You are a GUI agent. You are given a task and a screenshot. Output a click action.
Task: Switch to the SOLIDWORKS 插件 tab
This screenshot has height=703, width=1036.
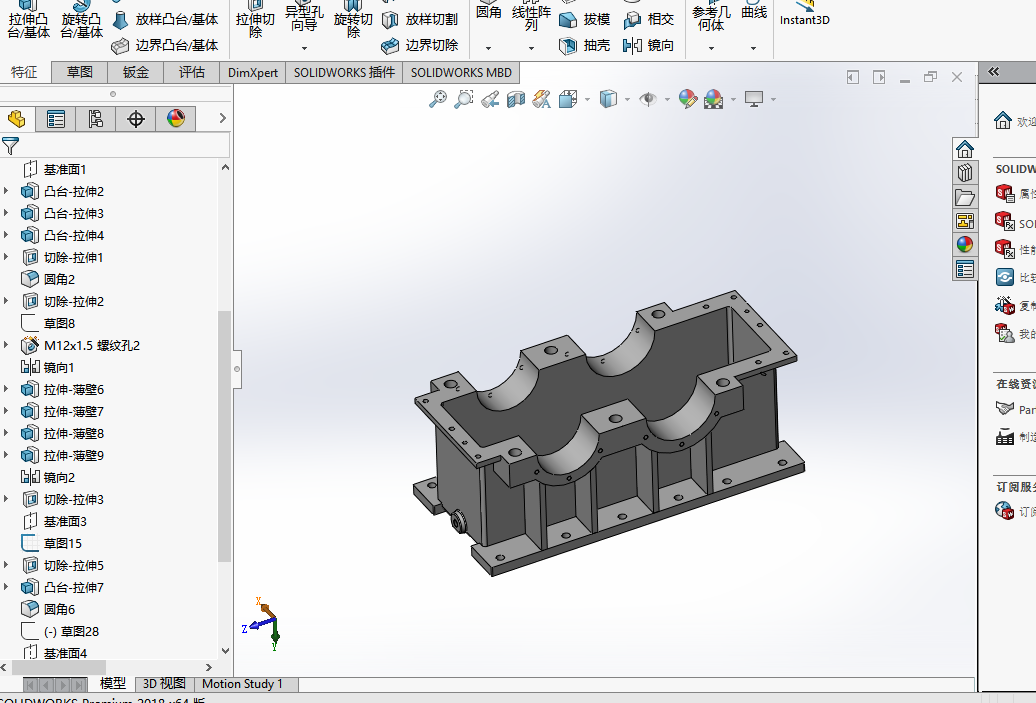tap(344, 73)
